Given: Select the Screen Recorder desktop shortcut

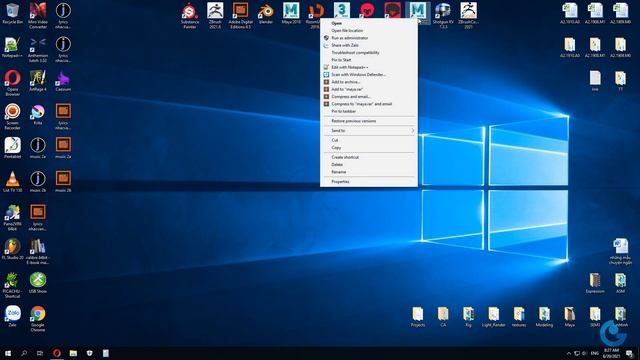Looking at the screenshot, I should coord(12,116).
